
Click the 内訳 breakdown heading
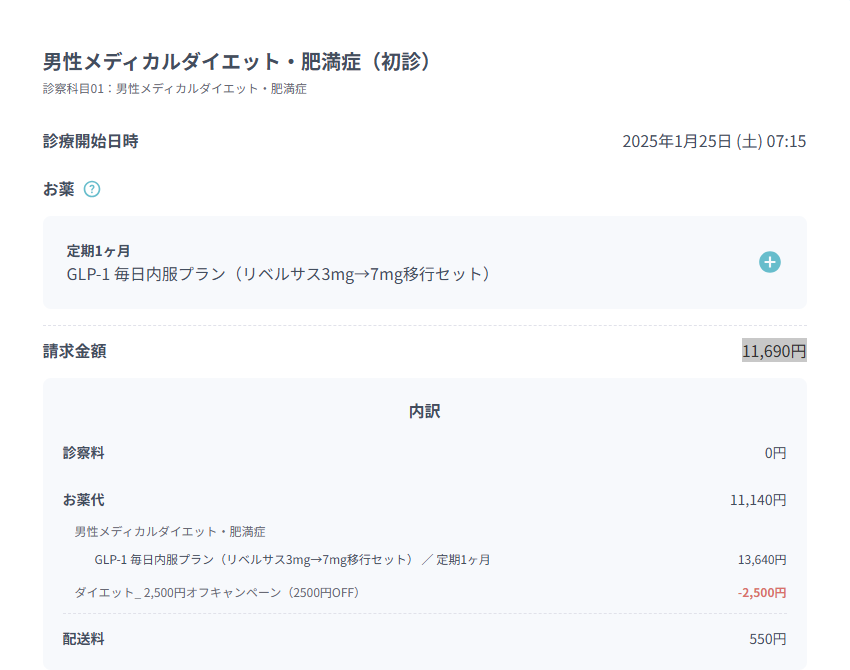(424, 411)
